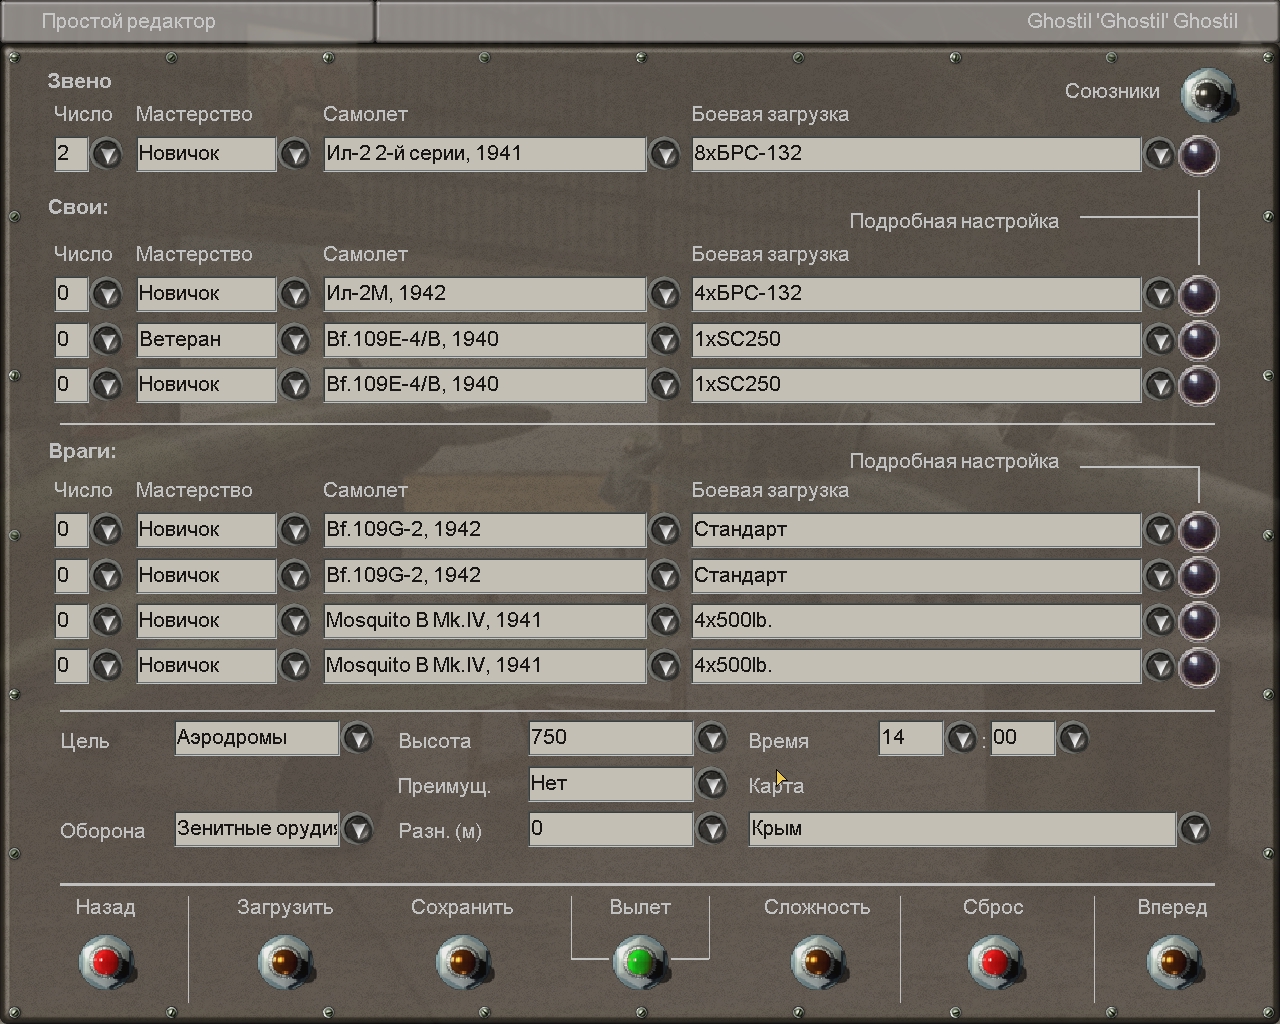
Task: Open the Оборона Зенитные орудия dropdown
Action: [x=357, y=830]
